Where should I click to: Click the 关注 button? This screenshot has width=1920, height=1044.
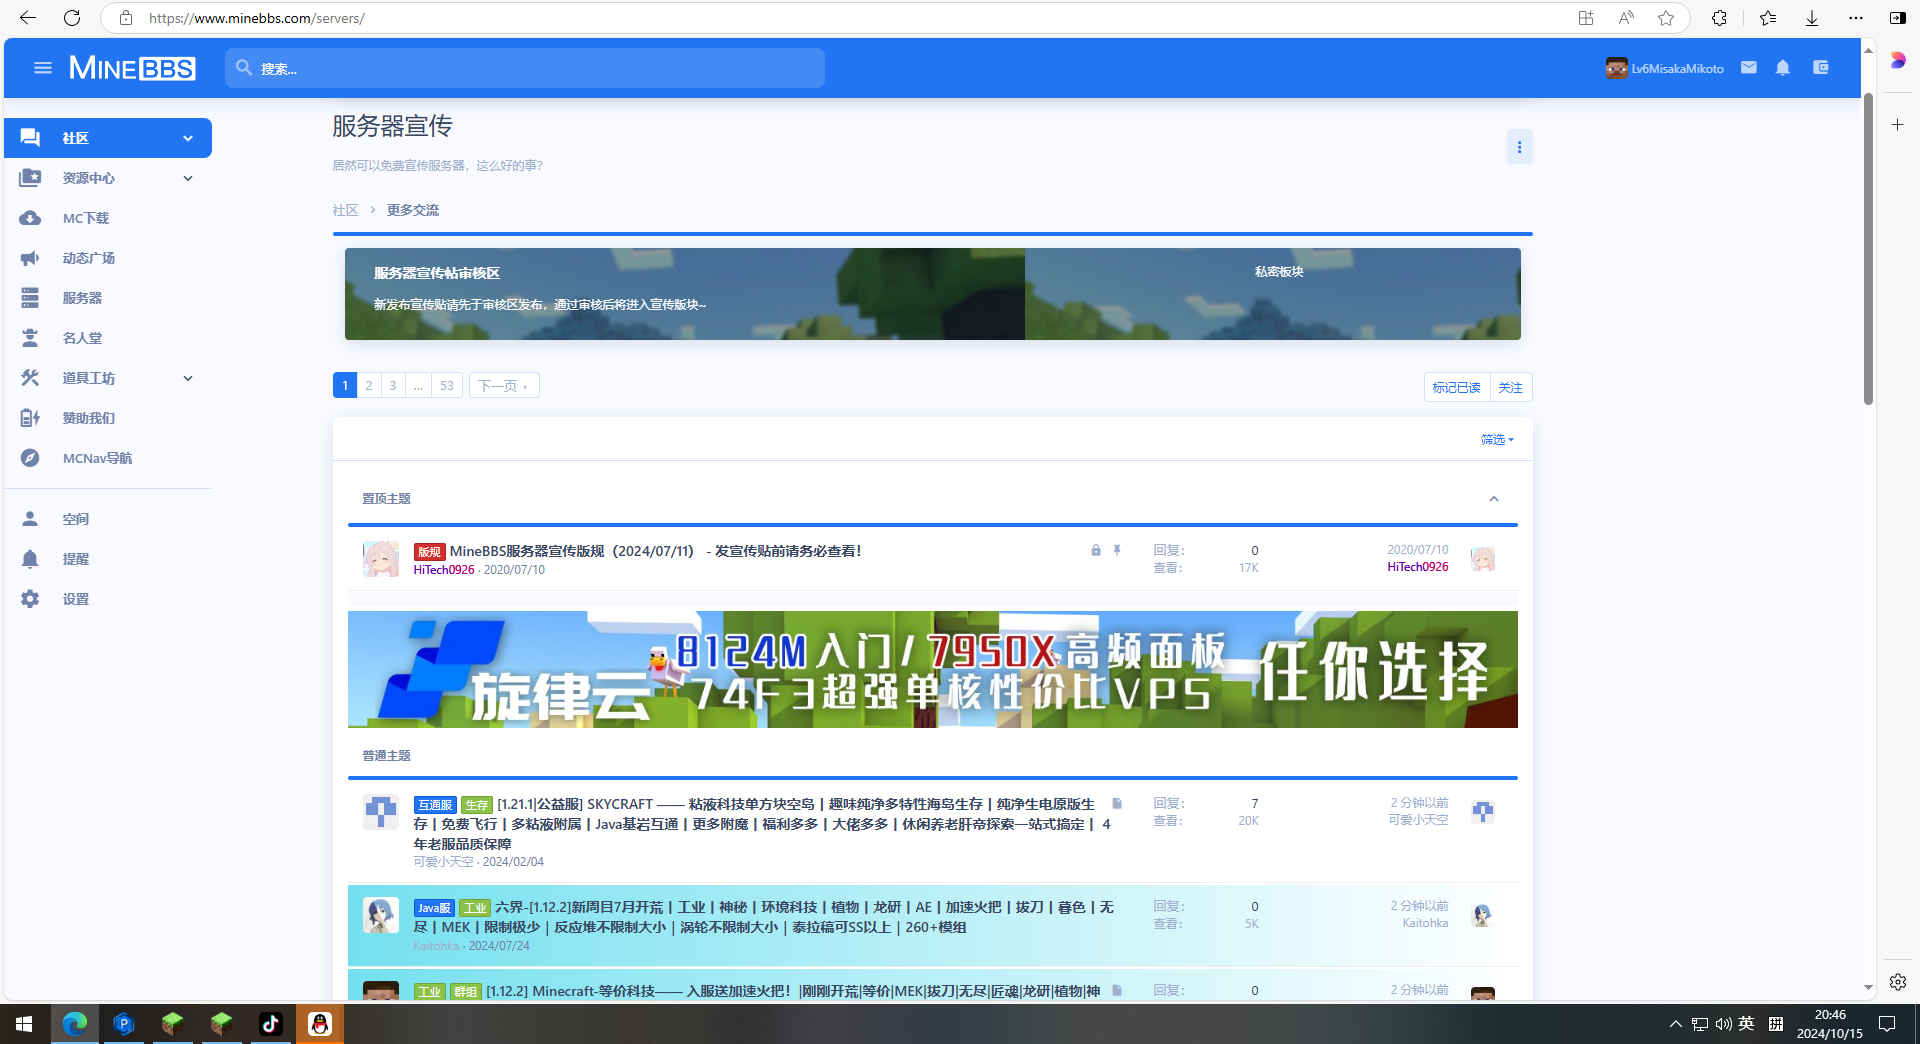coord(1510,387)
